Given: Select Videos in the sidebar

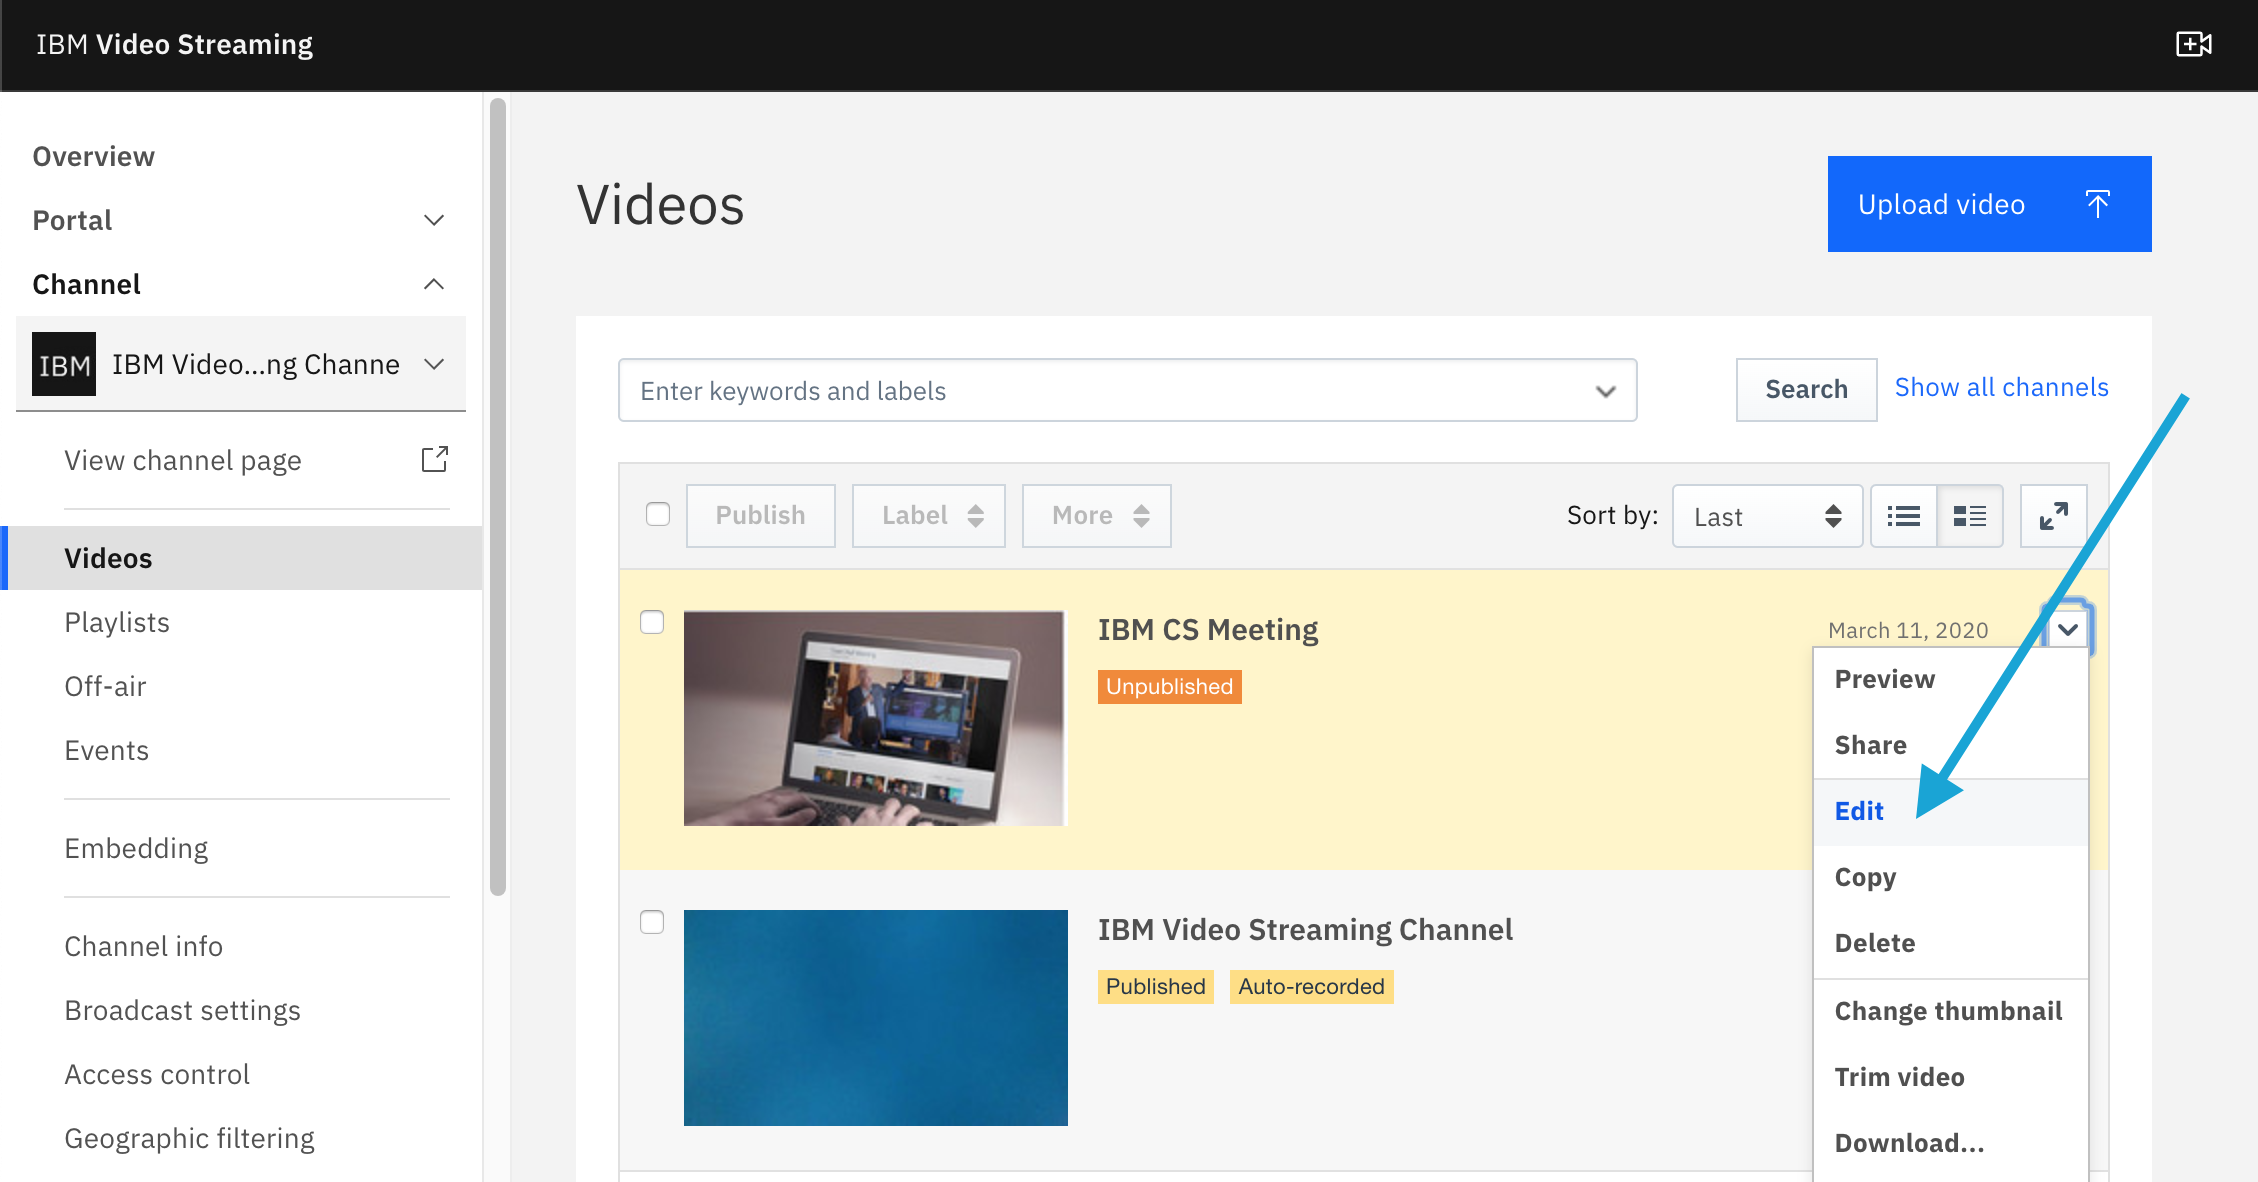Looking at the screenshot, I should point(241,558).
